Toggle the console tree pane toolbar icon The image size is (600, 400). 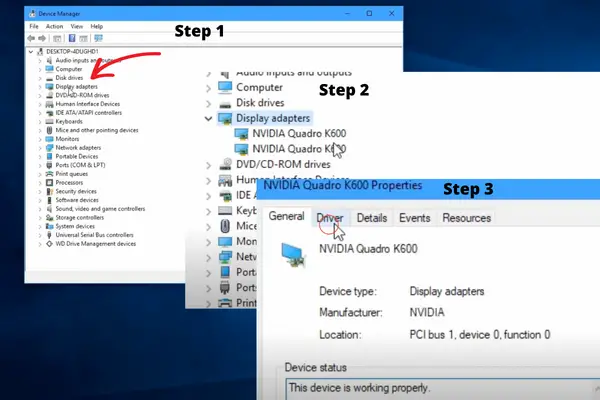[57, 38]
